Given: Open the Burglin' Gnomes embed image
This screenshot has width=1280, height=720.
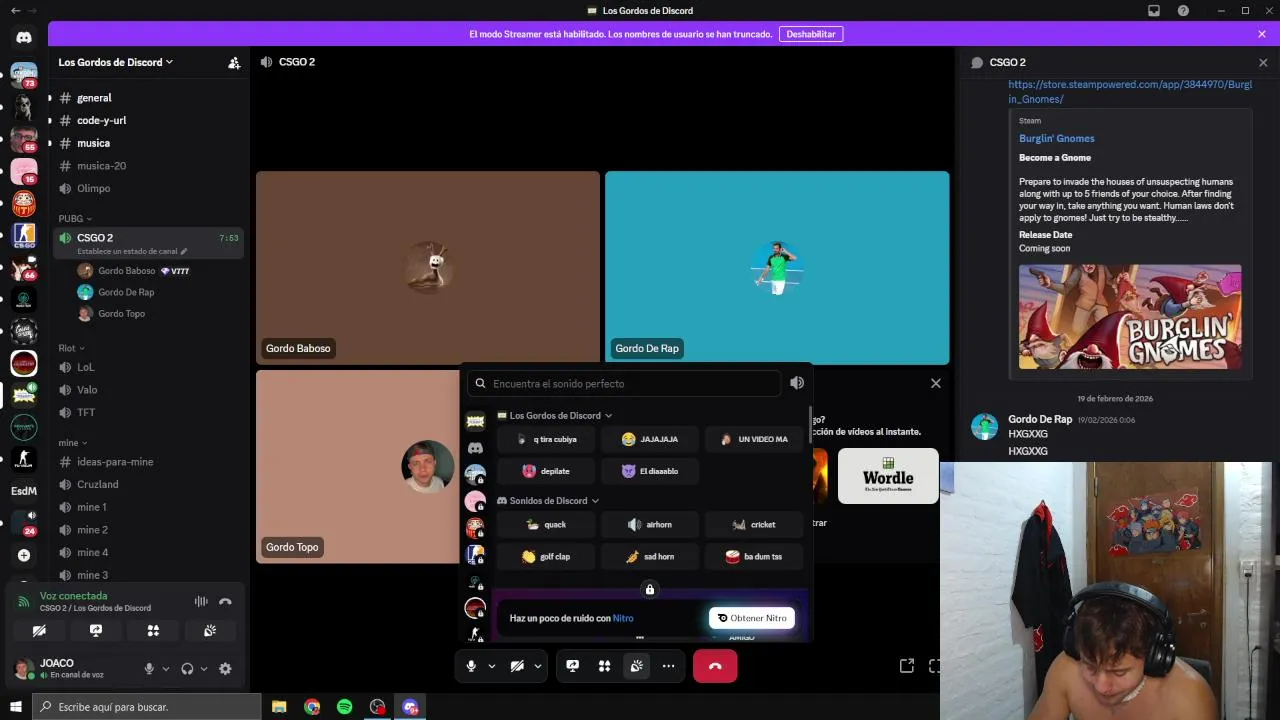Looking at the screenshot, I should pos(1130,317).
